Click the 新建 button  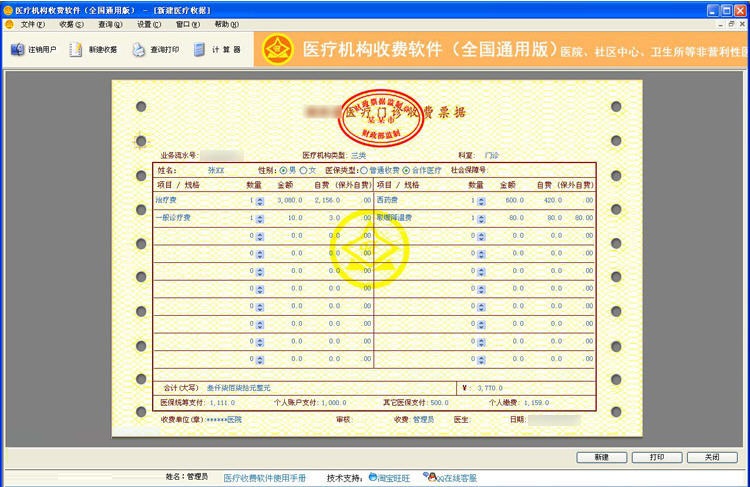601,457
